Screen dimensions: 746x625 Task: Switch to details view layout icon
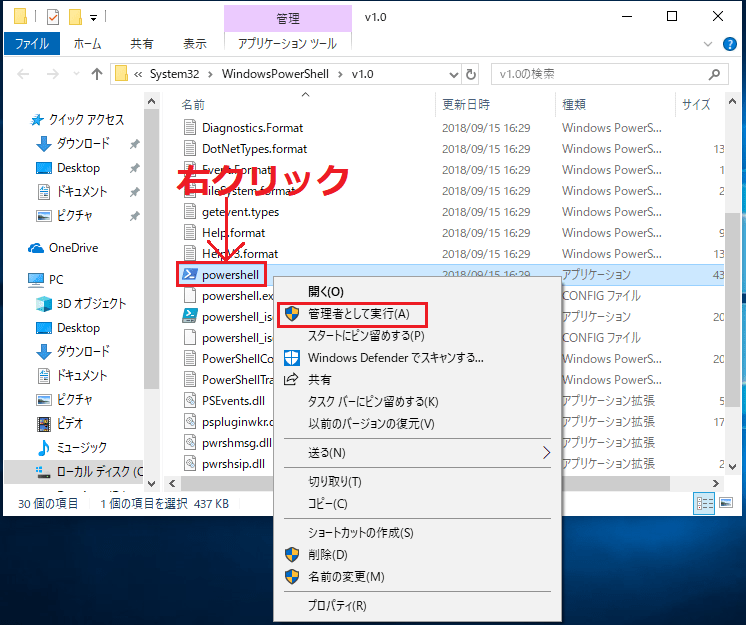pos(704,503)
